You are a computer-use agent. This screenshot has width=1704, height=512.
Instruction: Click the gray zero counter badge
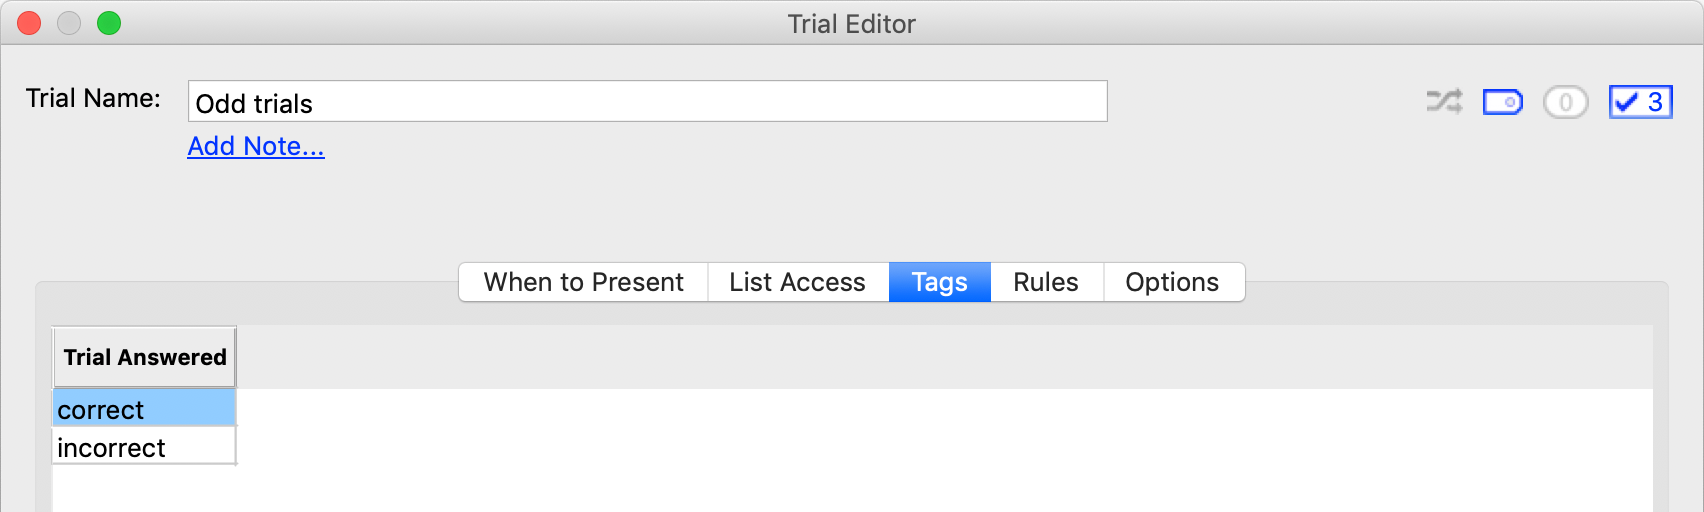1565,102
